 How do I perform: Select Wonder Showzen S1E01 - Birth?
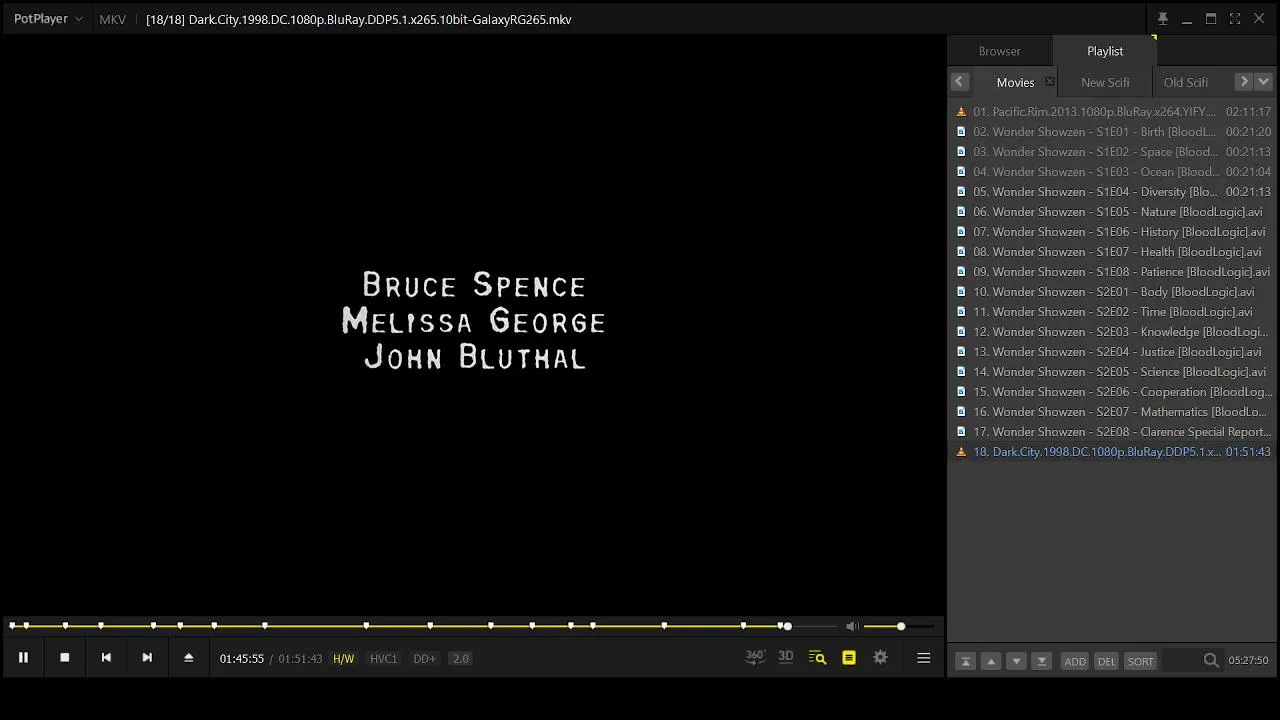point(1113,132)
